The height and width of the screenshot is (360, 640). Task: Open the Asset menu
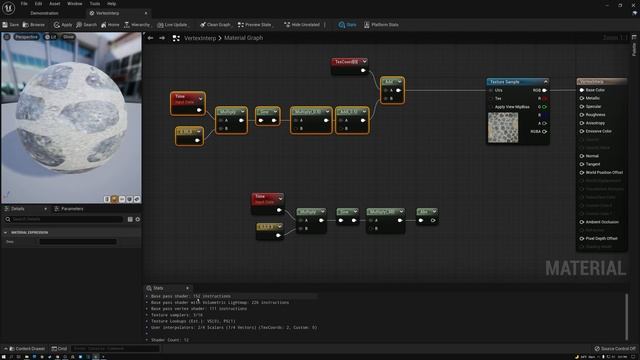pos(55,4)
